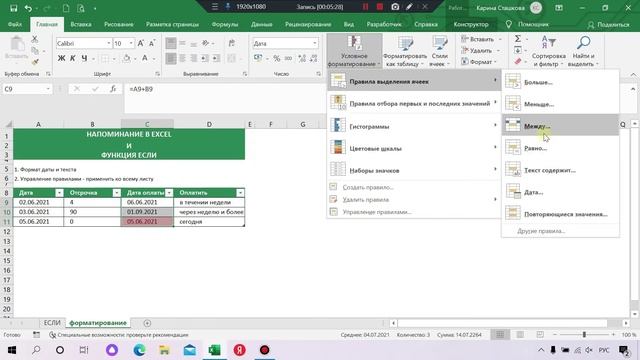The width and height of the screenshot is (640, 360).
Task: Choose the Дата rule
Action: (560, 192)
